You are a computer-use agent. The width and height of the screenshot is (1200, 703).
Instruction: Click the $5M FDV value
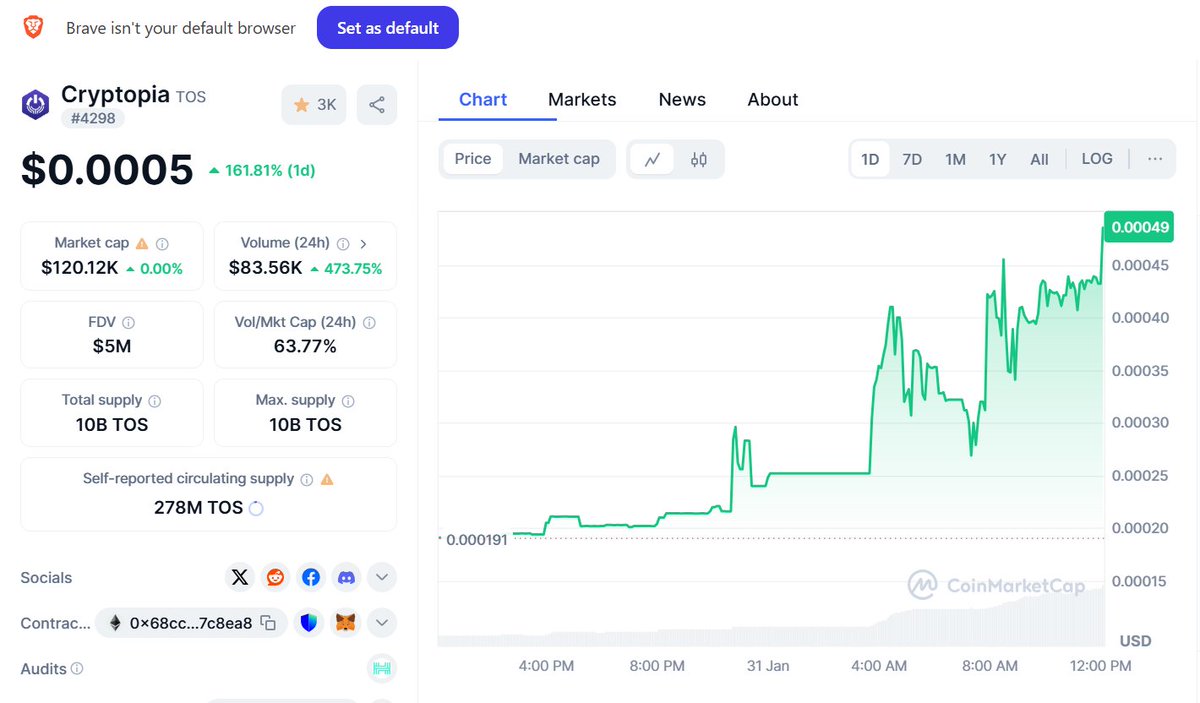pyautogui.click(x=112, y=347)
